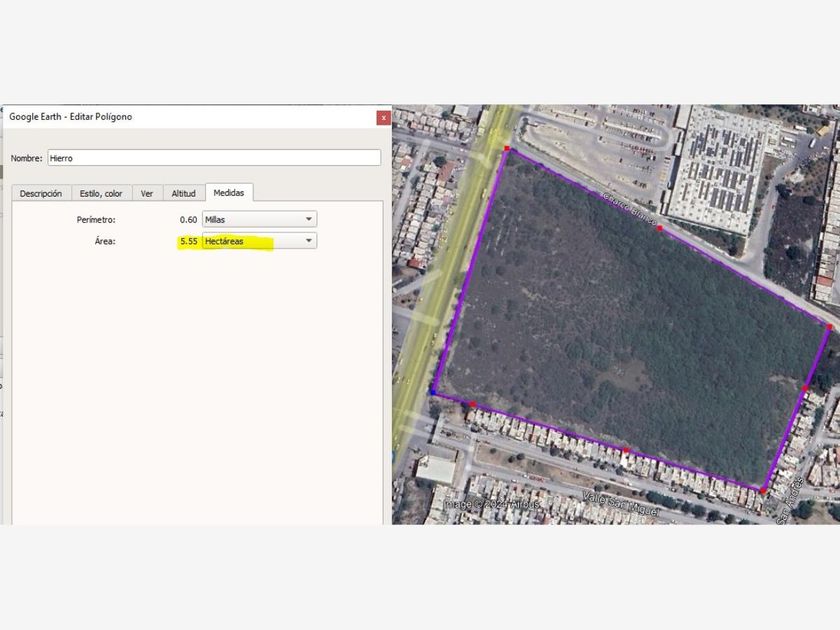Viewport: 840px width, 630px height.
Task: Click the arrow of the Millas combo box
Action: (x=309, y=218)
